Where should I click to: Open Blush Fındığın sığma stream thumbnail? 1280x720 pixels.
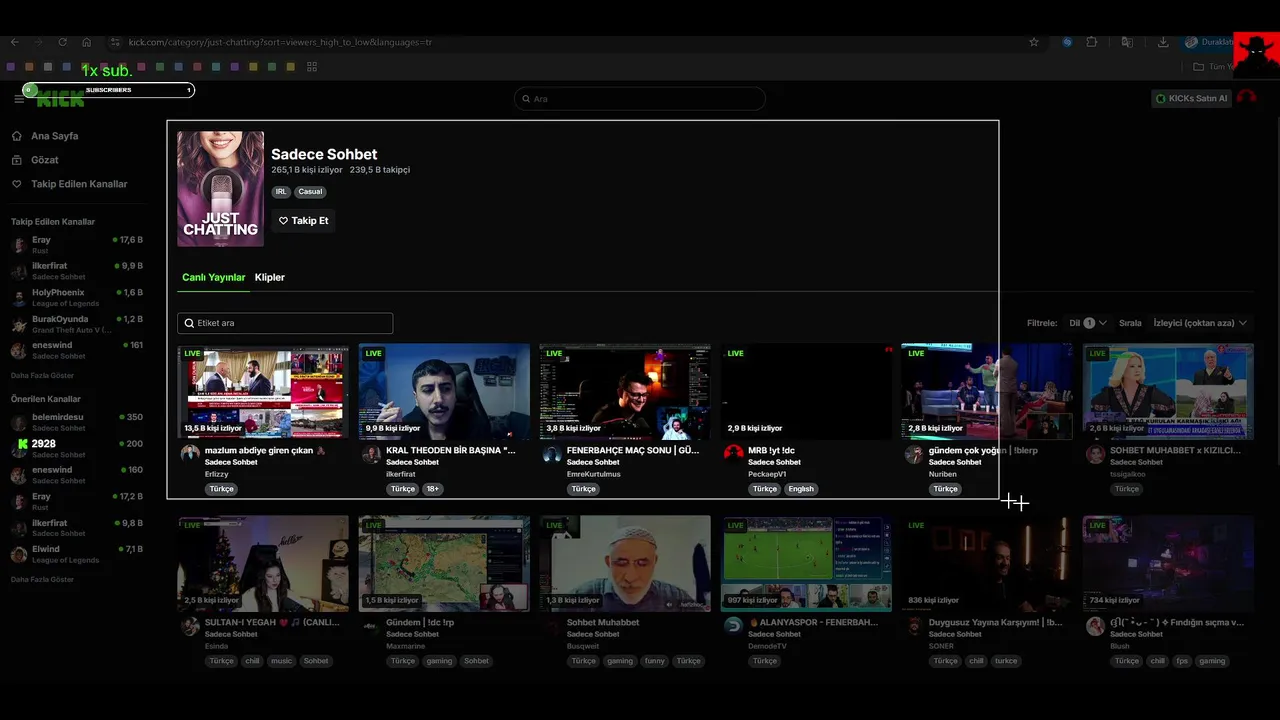pyautogui.click(x=1168, y=563)
